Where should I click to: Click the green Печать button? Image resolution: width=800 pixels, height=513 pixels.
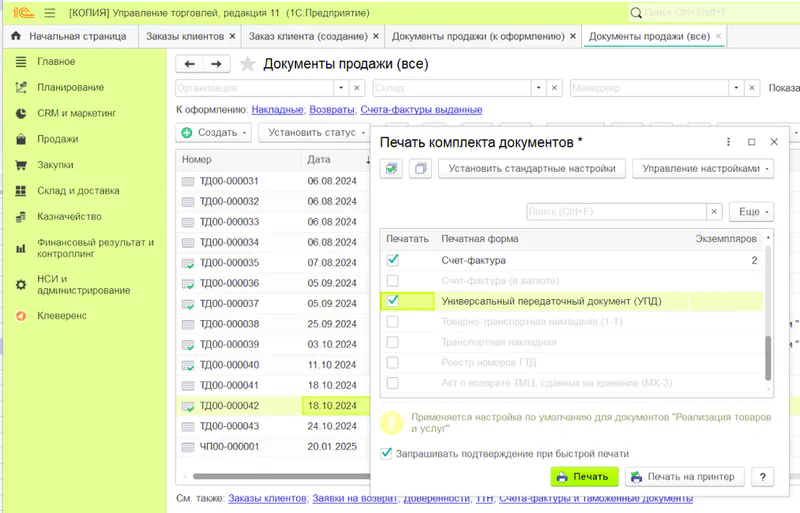585,477
